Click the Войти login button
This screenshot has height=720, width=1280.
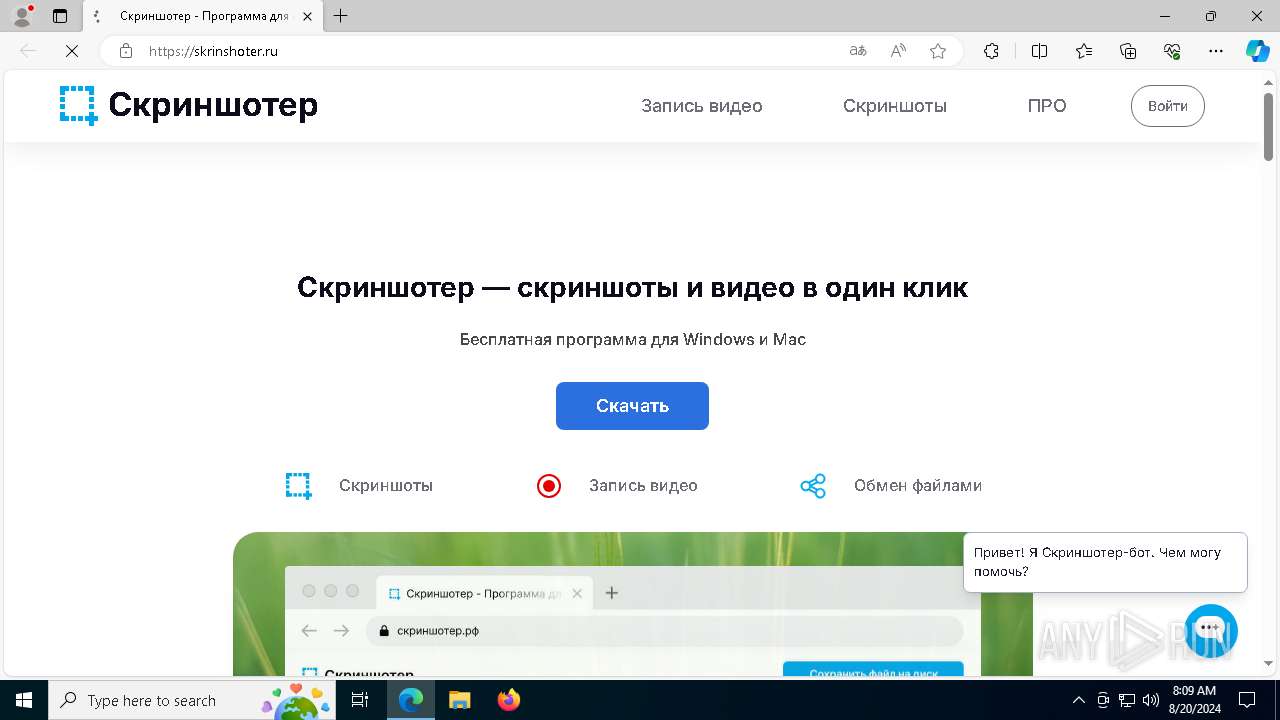point(1168,106)
